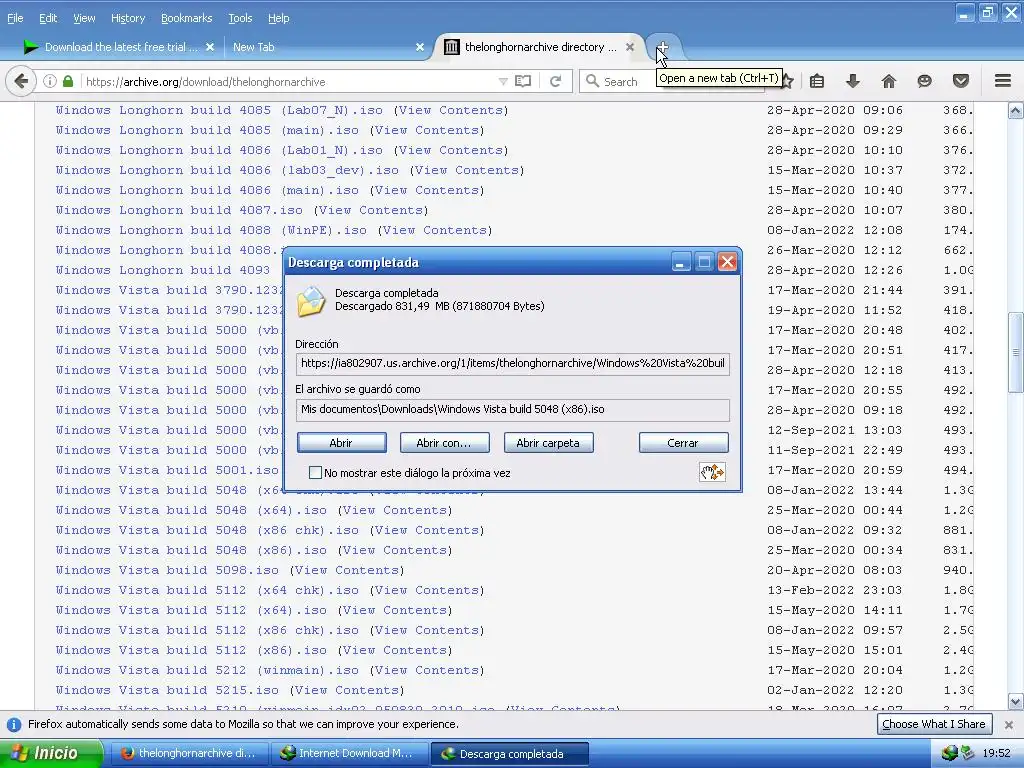
Task: Click the Abrir button
Action: tap(341, 443)
